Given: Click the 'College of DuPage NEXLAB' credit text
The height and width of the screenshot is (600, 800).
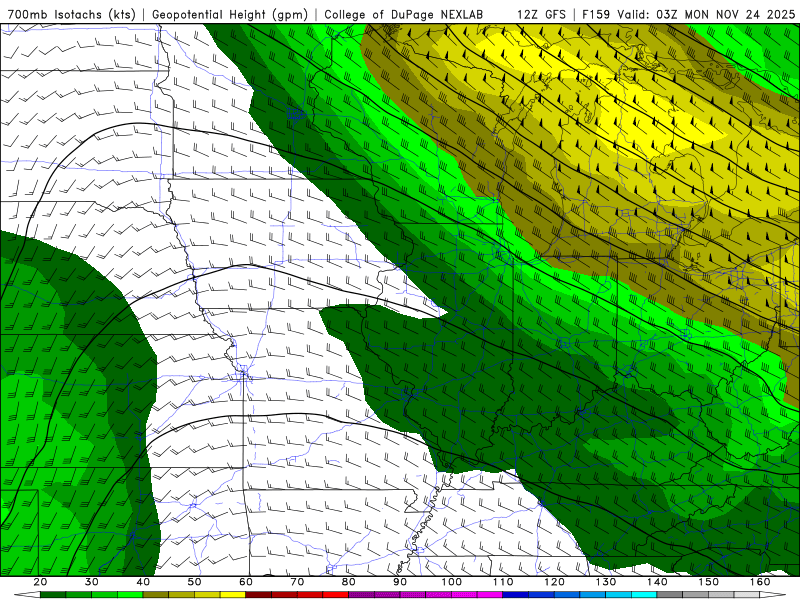Looking at the screenshot, I should coord(404,15).
